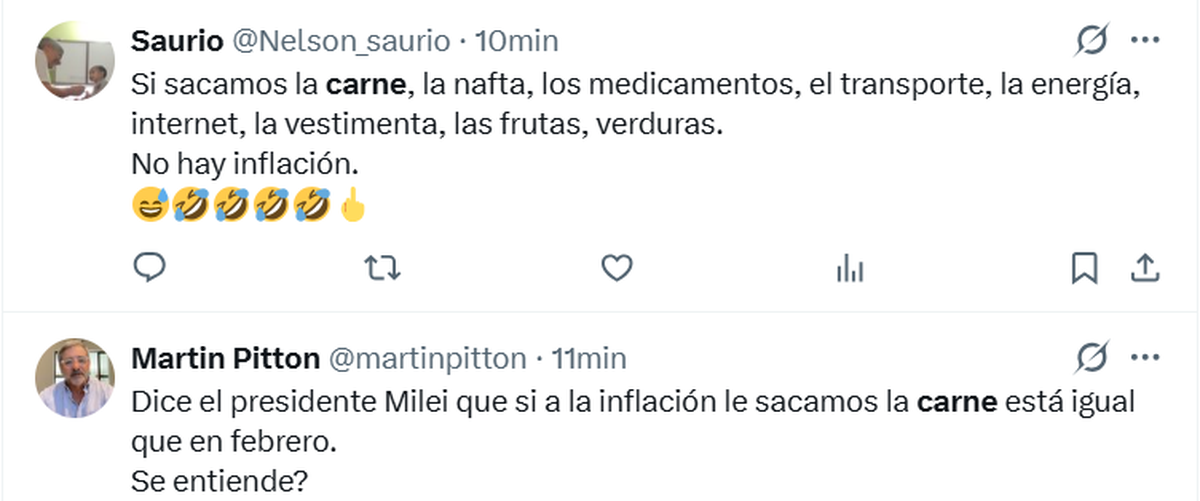1200x501 pixels.
Task: View analytics for Saurio's tweet
Action: (849, 267)
